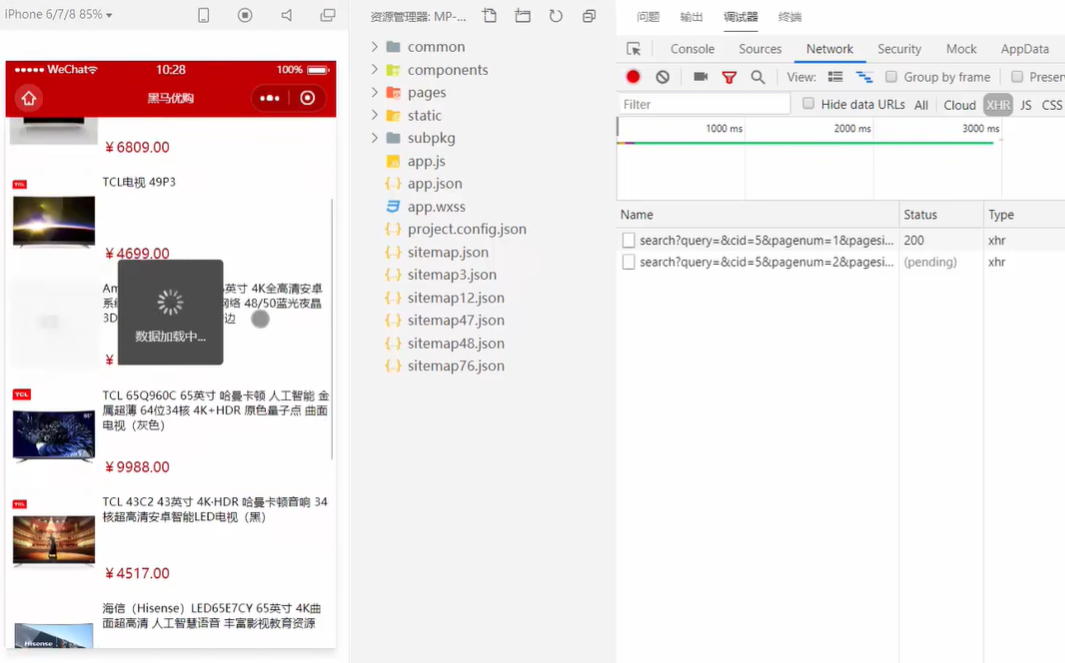The height and width of the screenshot is (663, 1065).
Task: Open the Security tab
Action: [899, 49]
